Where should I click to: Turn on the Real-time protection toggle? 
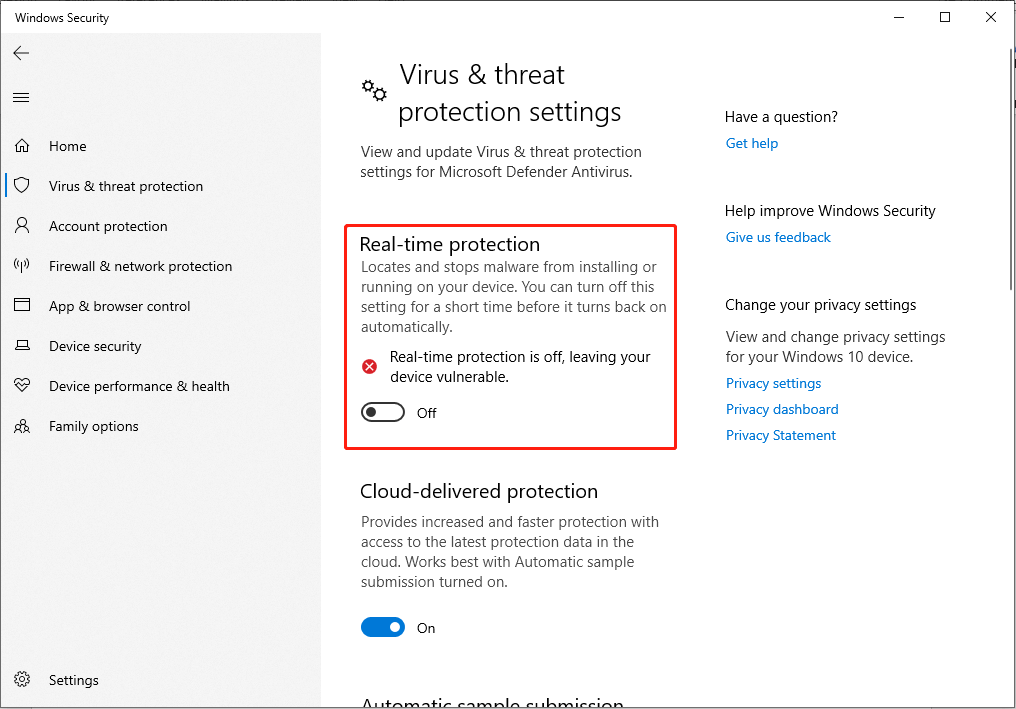pos(383,413)
